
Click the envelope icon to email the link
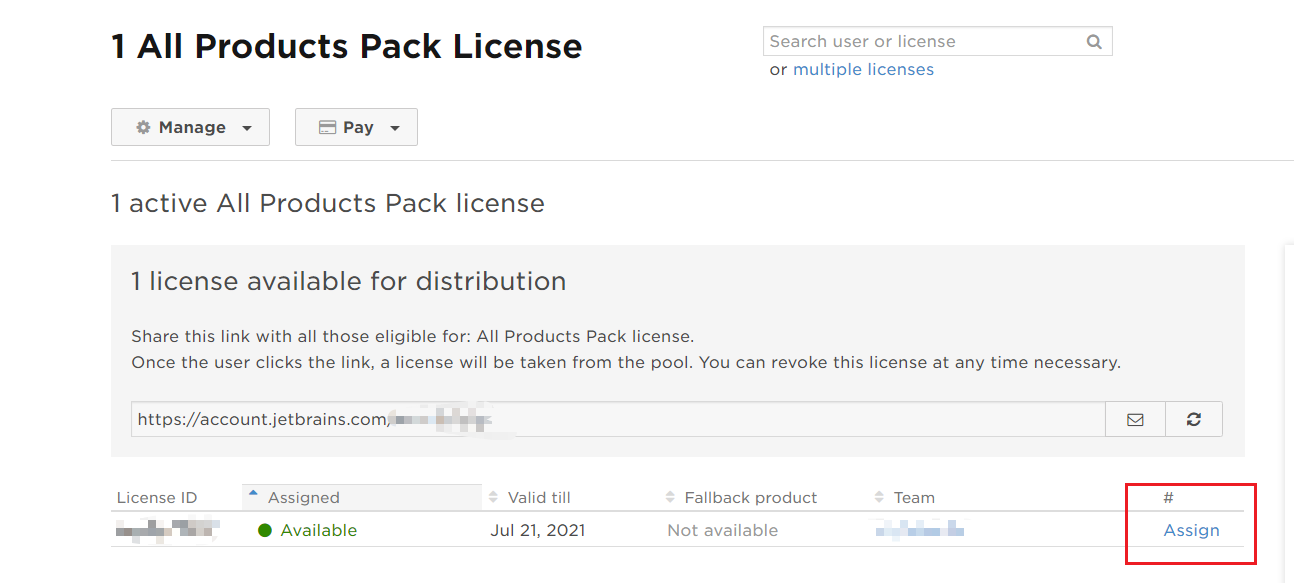[x=1135, y=420]
